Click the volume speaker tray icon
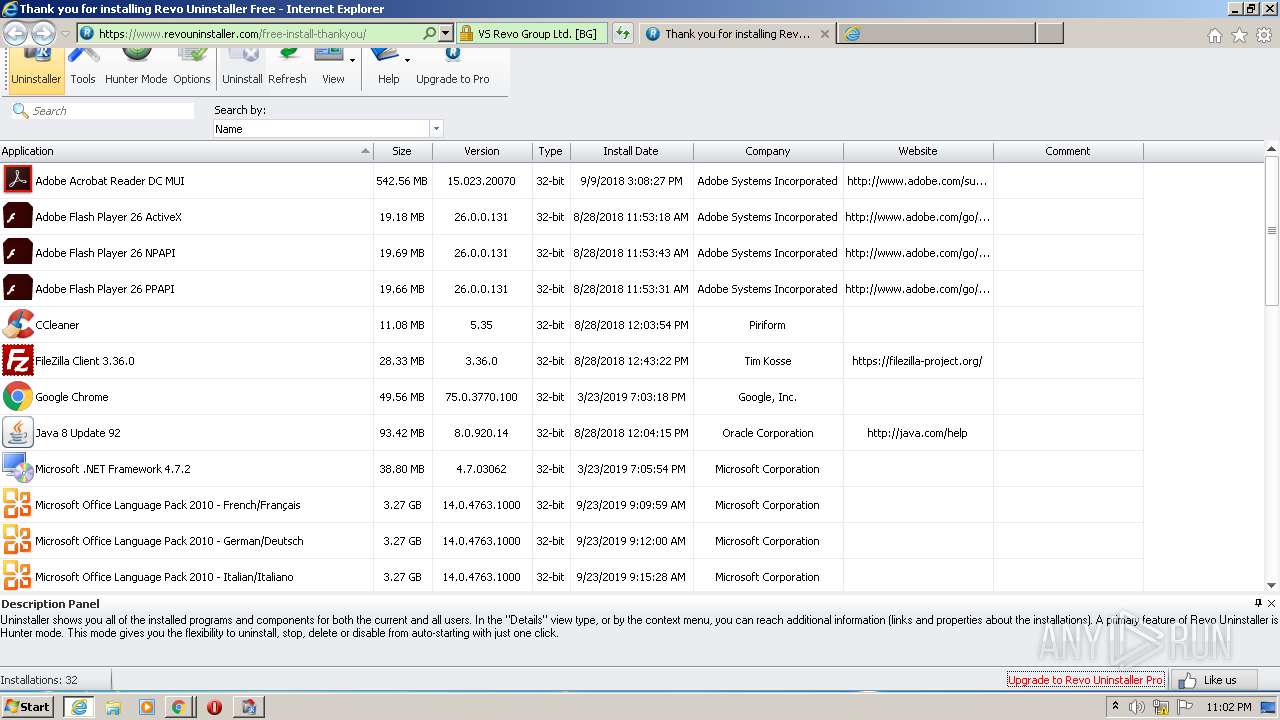Screen dimensions: 1280x720 tap(1137, 707)
